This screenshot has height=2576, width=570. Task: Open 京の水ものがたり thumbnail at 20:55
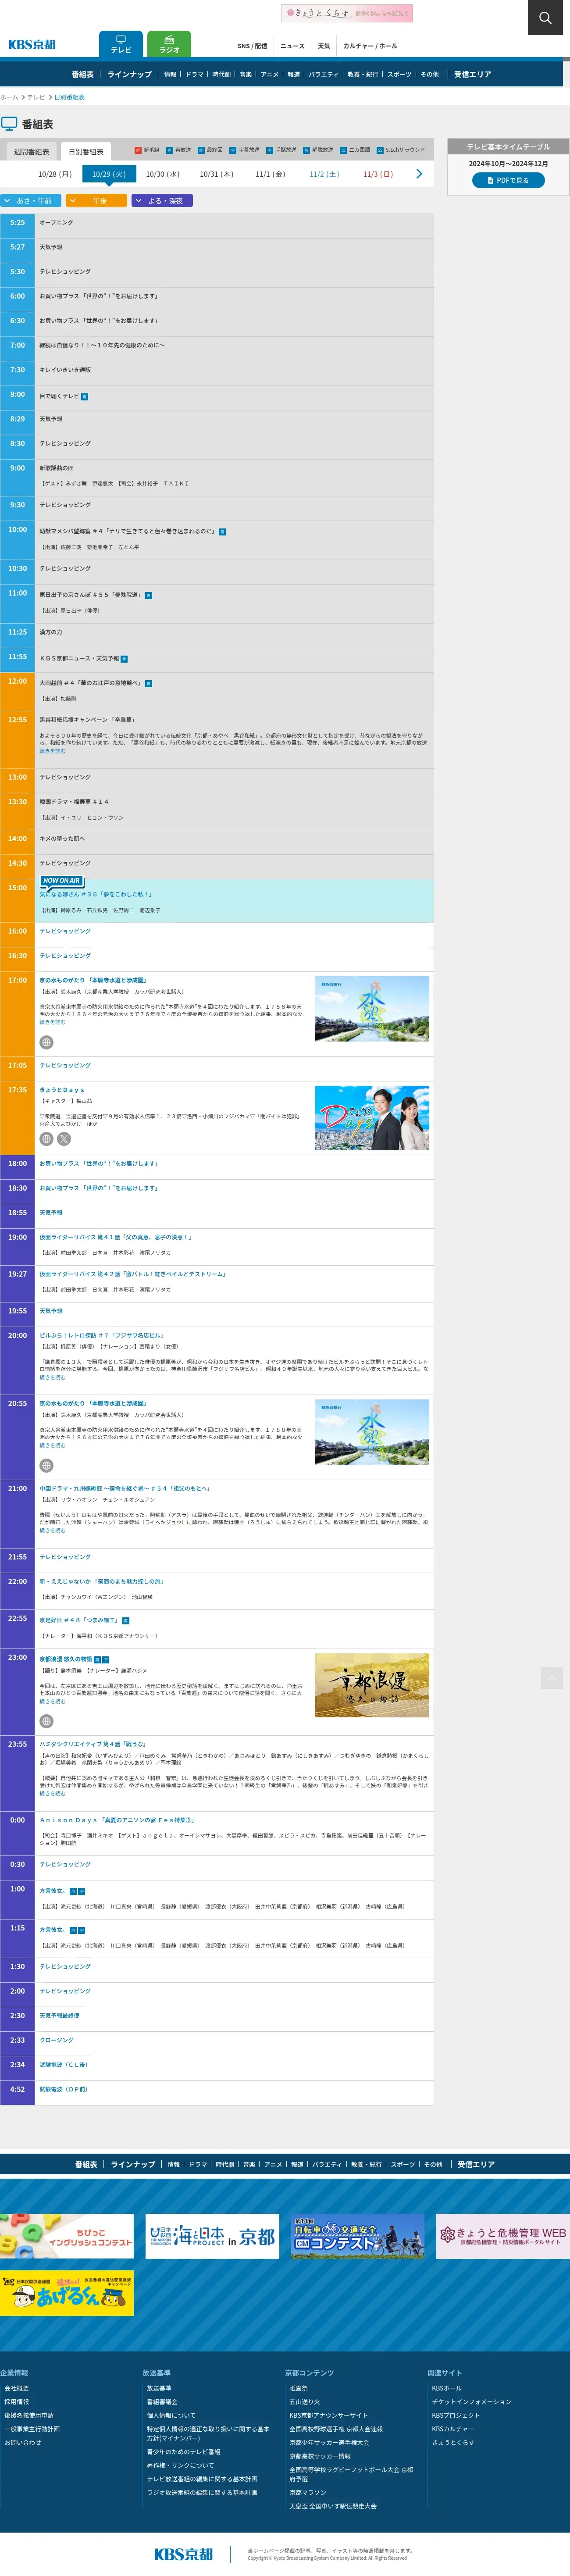pyautogui.click(x=372, y=1432)
